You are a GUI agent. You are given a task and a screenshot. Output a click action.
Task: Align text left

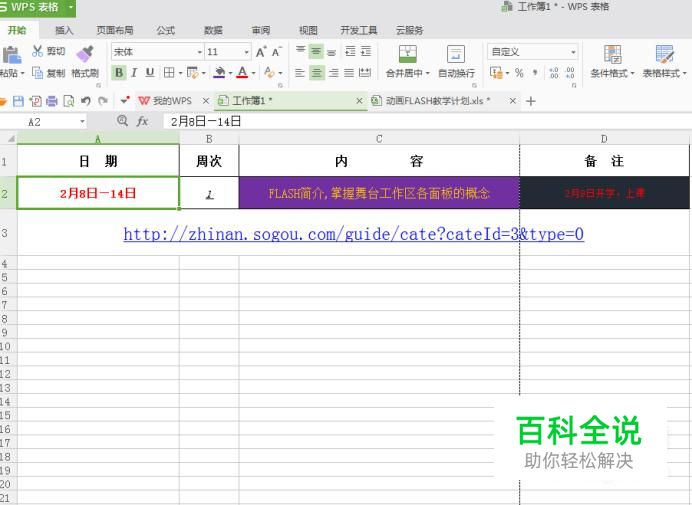[300, 73]
